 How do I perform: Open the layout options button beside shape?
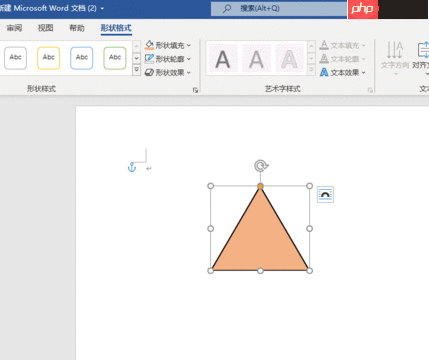pos(325,194)
